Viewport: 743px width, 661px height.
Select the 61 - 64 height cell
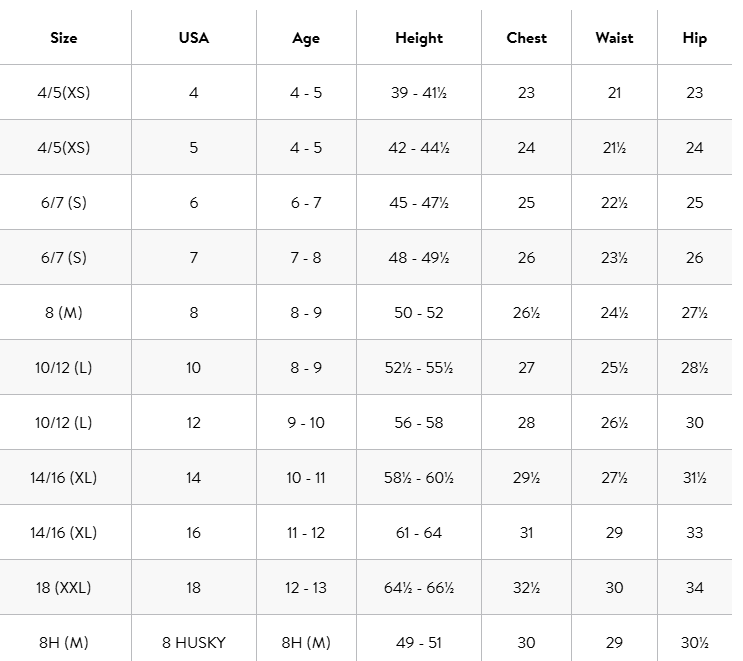click(418, 533)
